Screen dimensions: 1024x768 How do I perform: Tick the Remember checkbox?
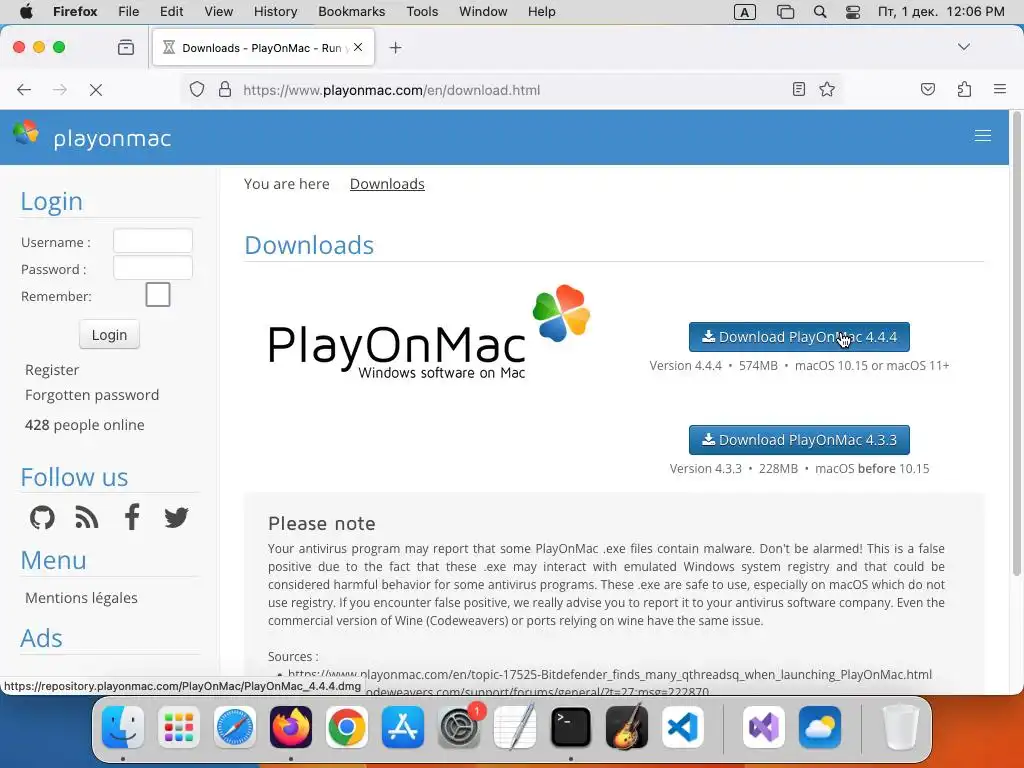click(x=157, y=295)
